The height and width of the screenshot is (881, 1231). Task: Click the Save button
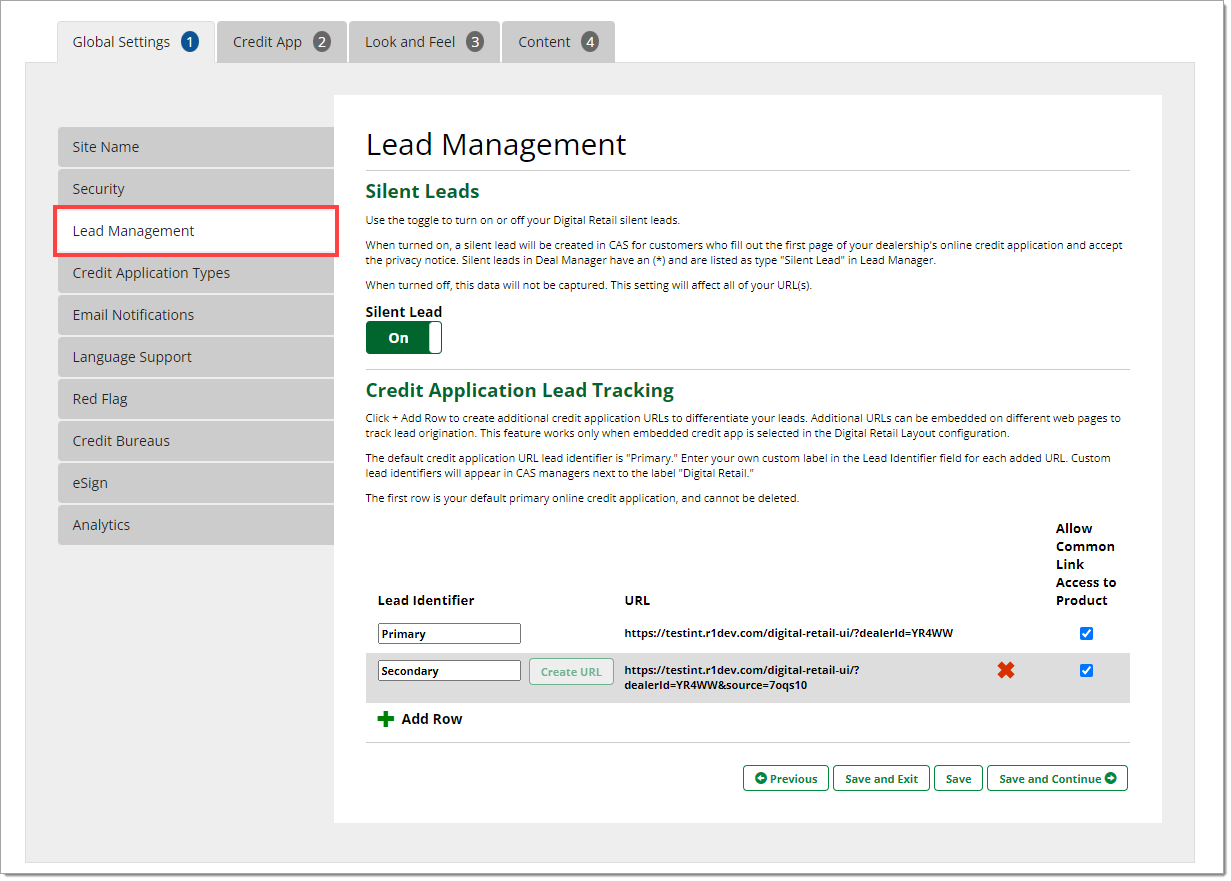[958, 779]
